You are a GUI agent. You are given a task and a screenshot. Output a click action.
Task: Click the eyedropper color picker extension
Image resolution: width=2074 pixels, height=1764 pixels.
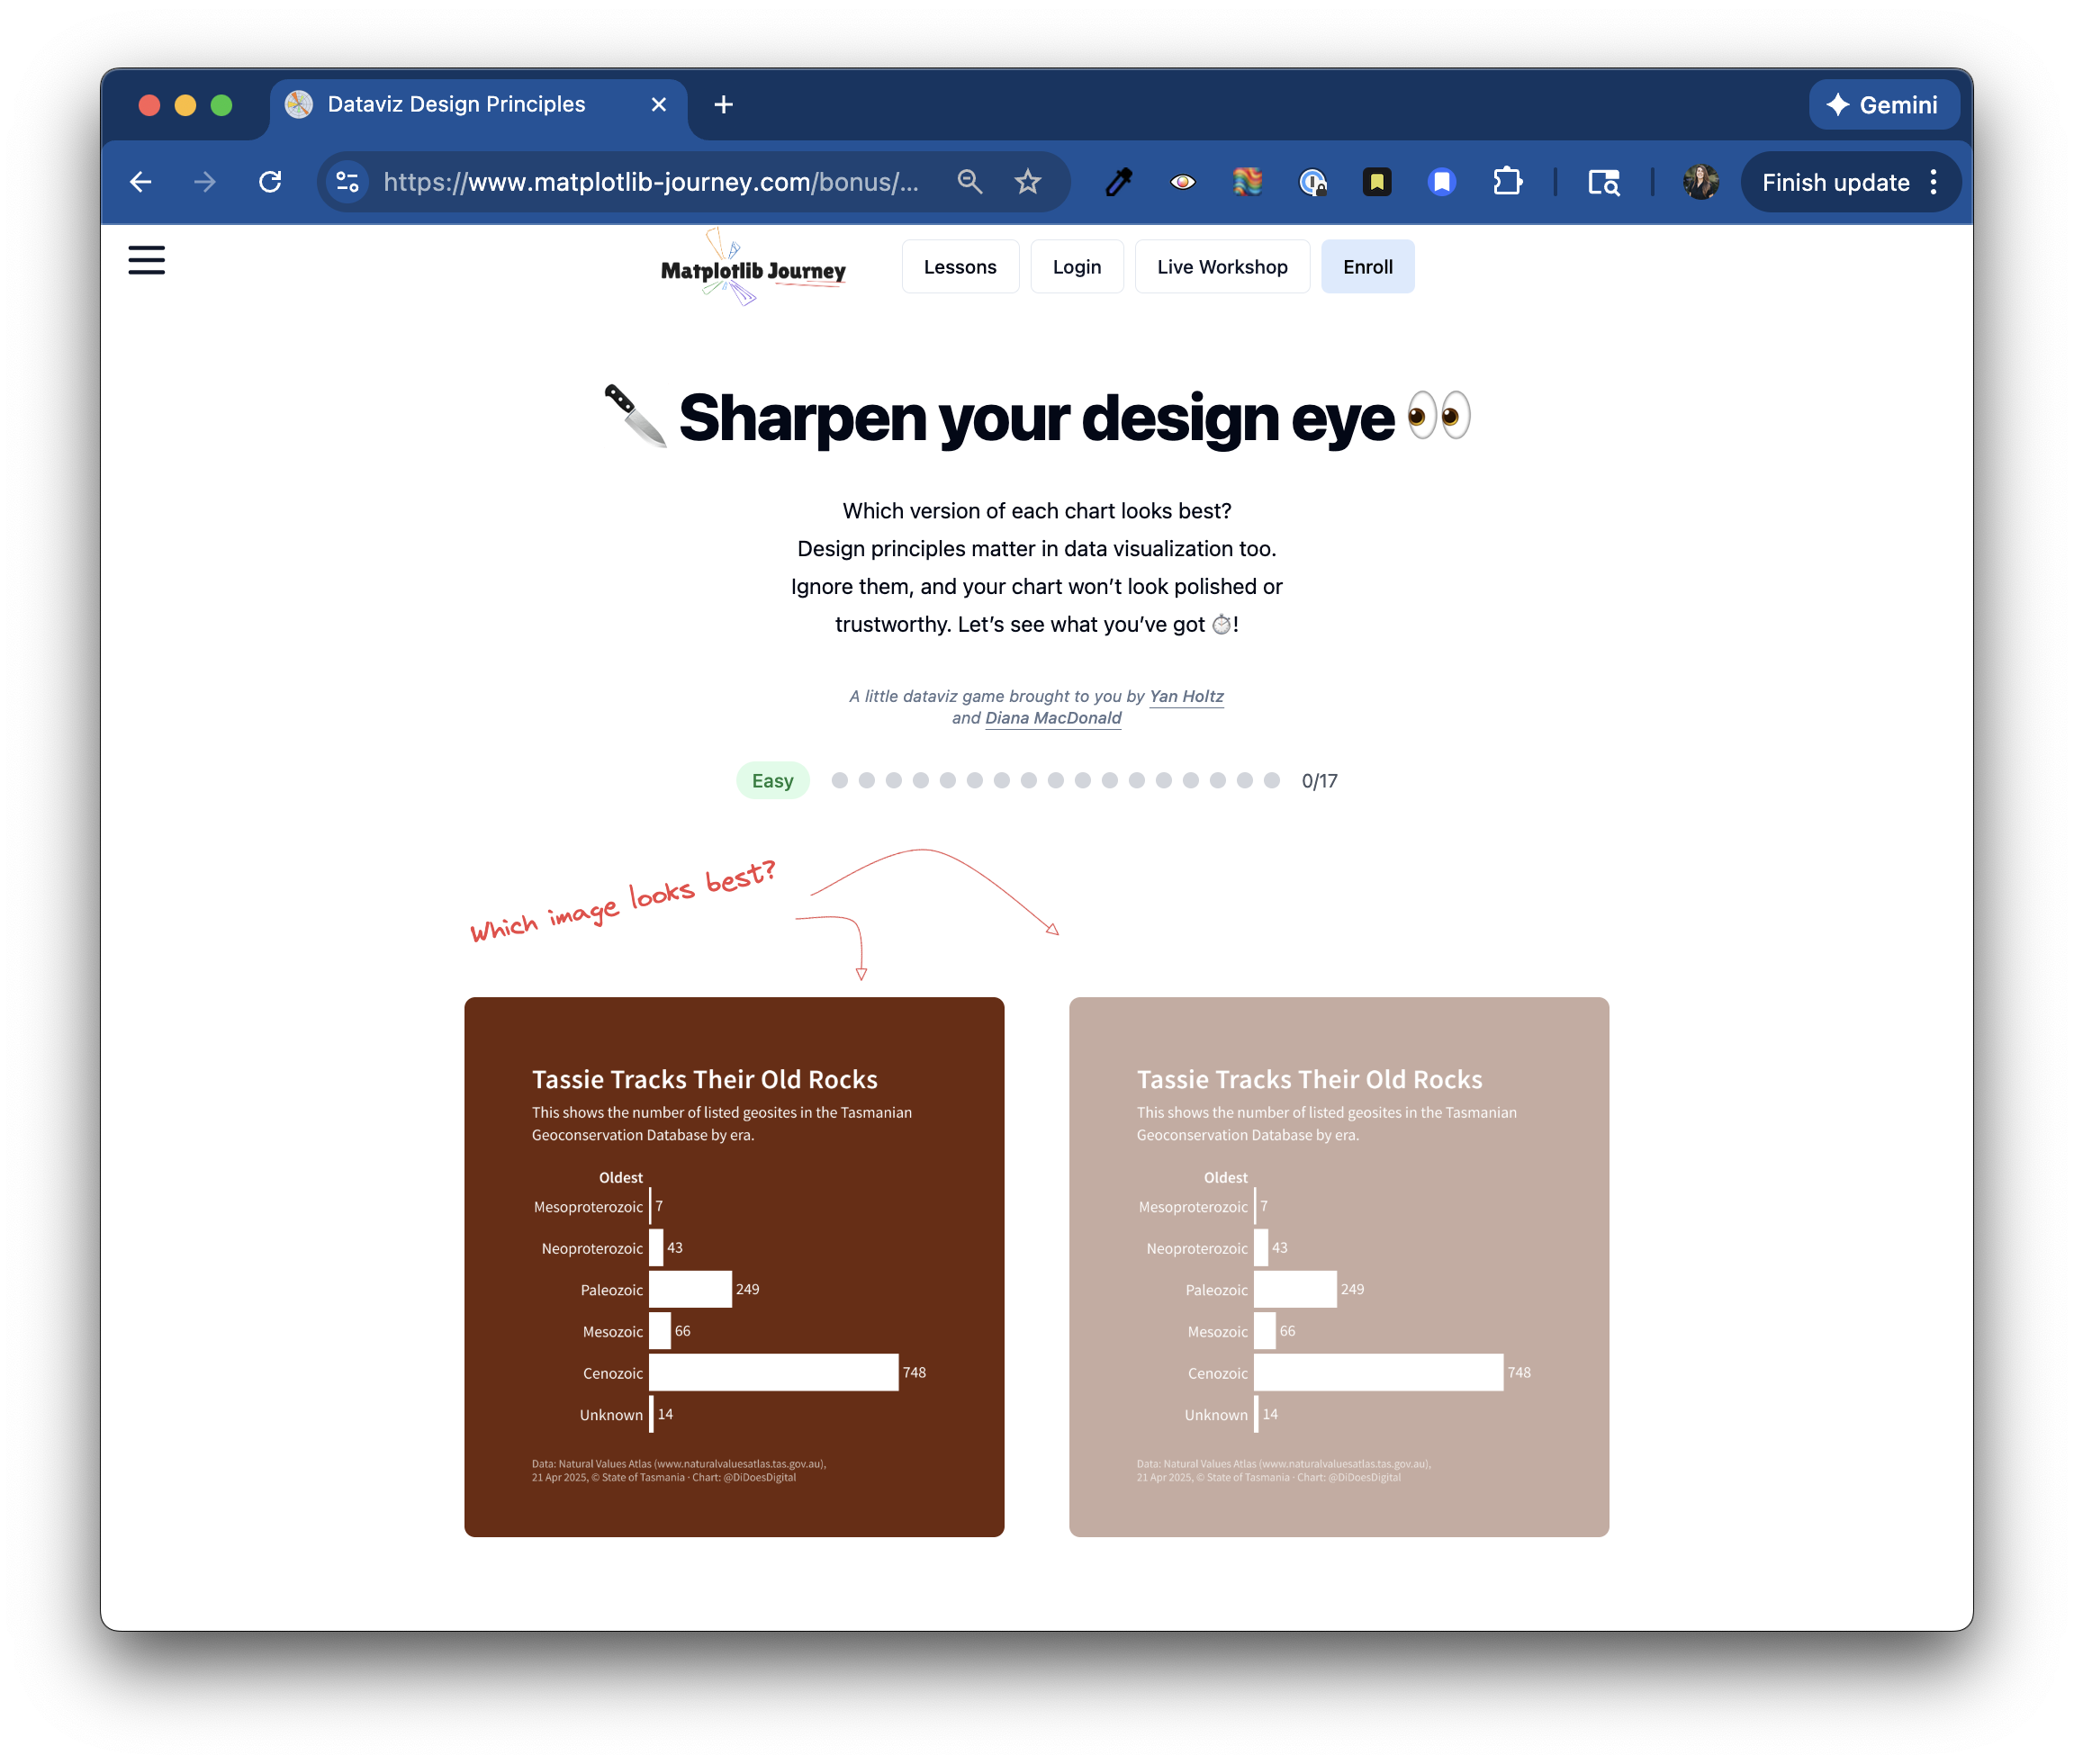tap(1118, 182)
